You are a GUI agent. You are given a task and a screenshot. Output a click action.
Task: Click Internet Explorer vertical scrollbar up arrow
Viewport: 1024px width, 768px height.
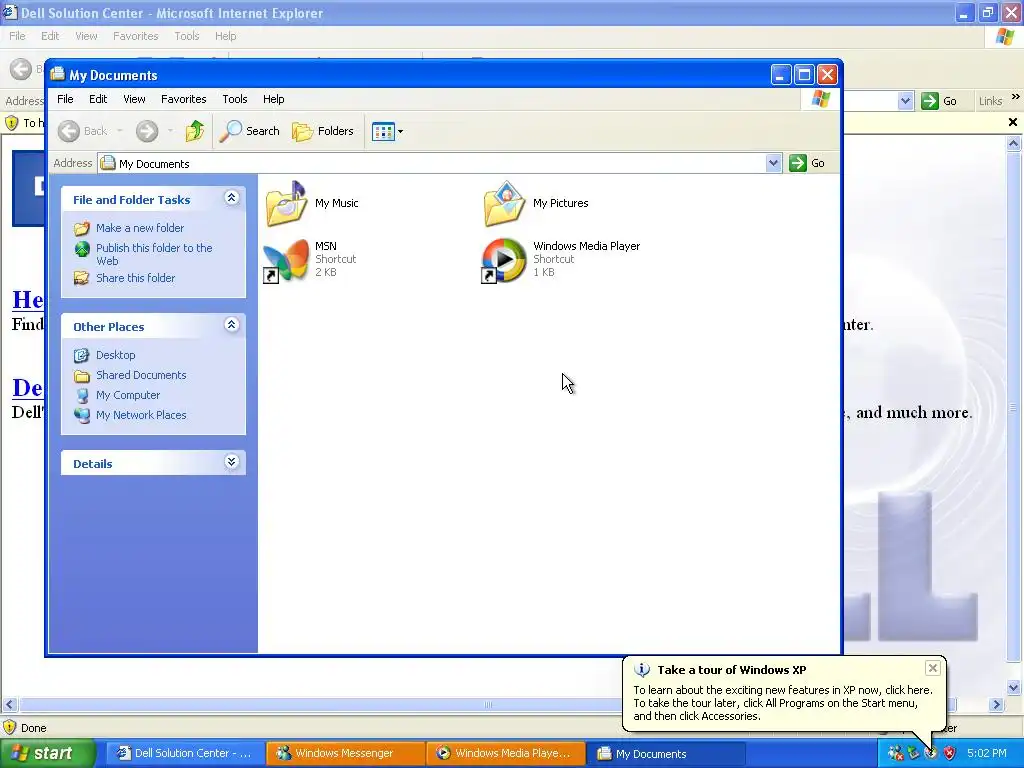[1014, 144]
